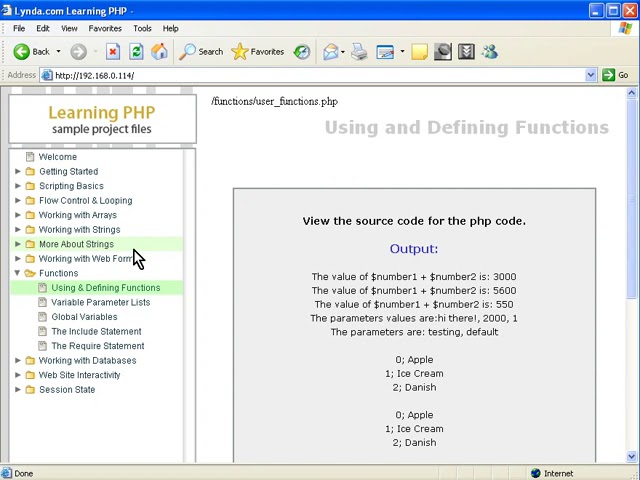The image size is (640, 480).
Task: Click the green Go button
Action: point(615,75)
